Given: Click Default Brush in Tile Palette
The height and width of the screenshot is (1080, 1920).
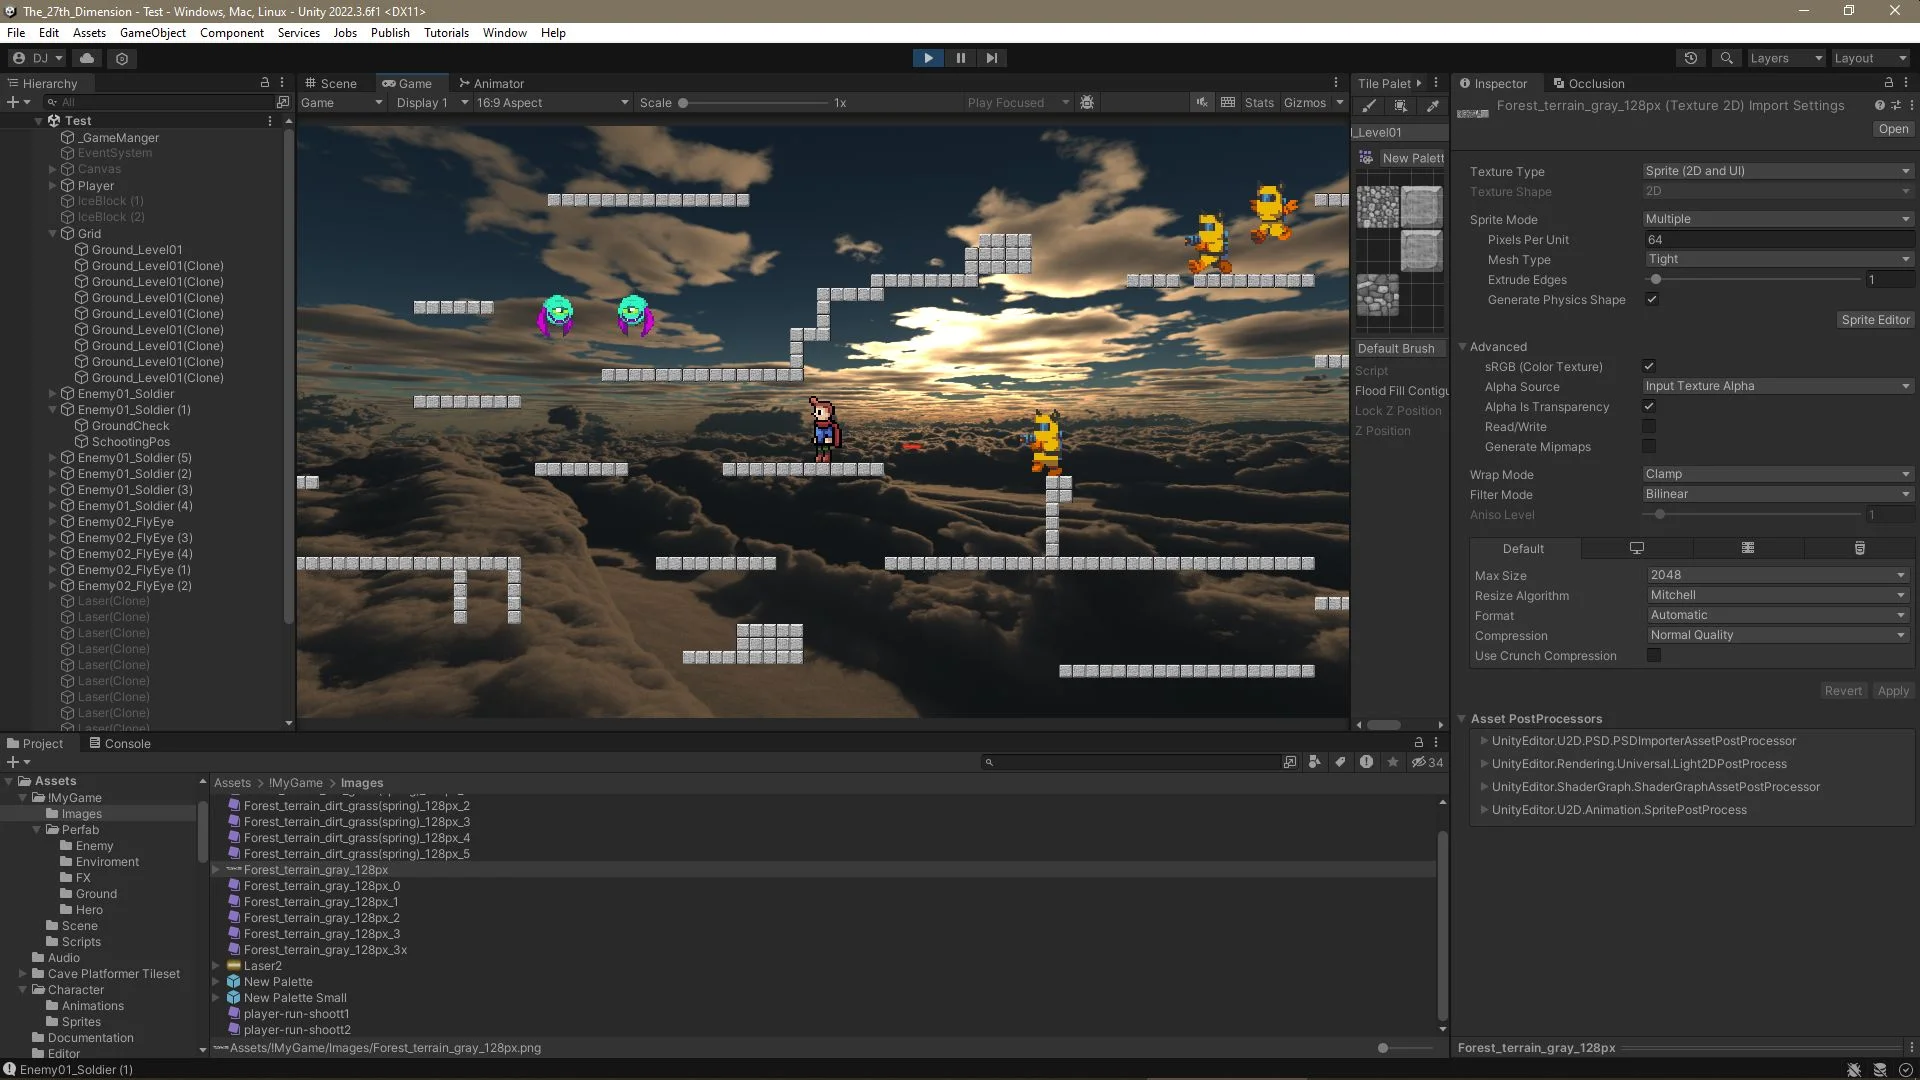Looking at the screenshot, I should 1401,348.
